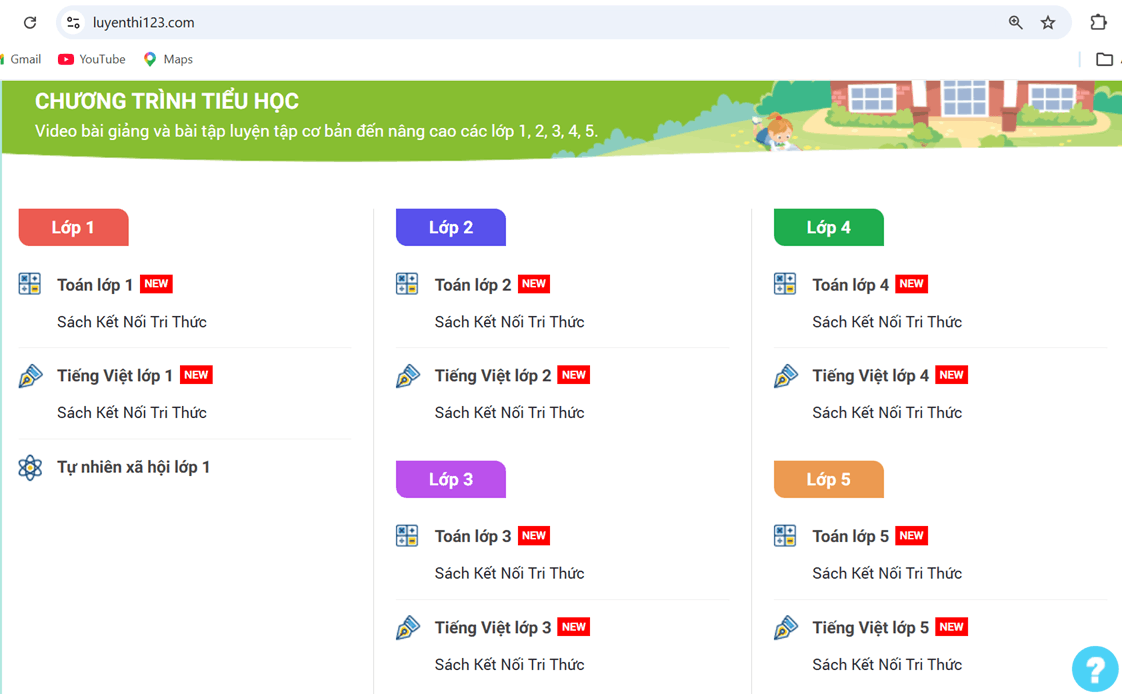Select the purple Lớp 3 button
Viewport: 1122px width, 694px height.
click(451, 479)
